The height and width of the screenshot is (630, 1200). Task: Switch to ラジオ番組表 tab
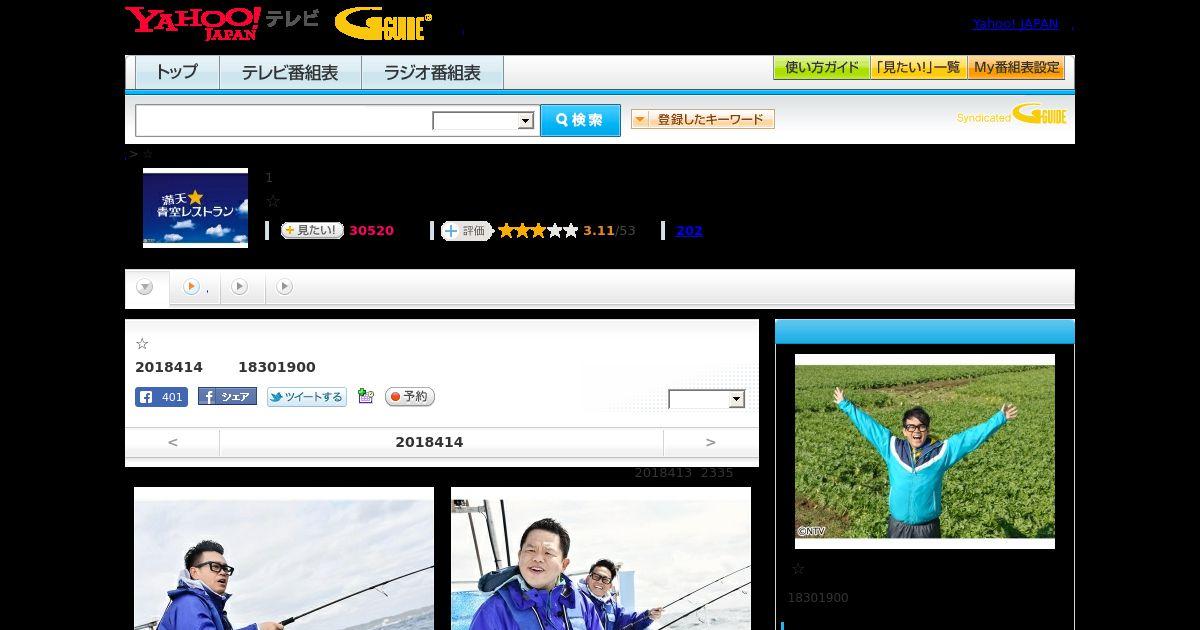point(432,72)
